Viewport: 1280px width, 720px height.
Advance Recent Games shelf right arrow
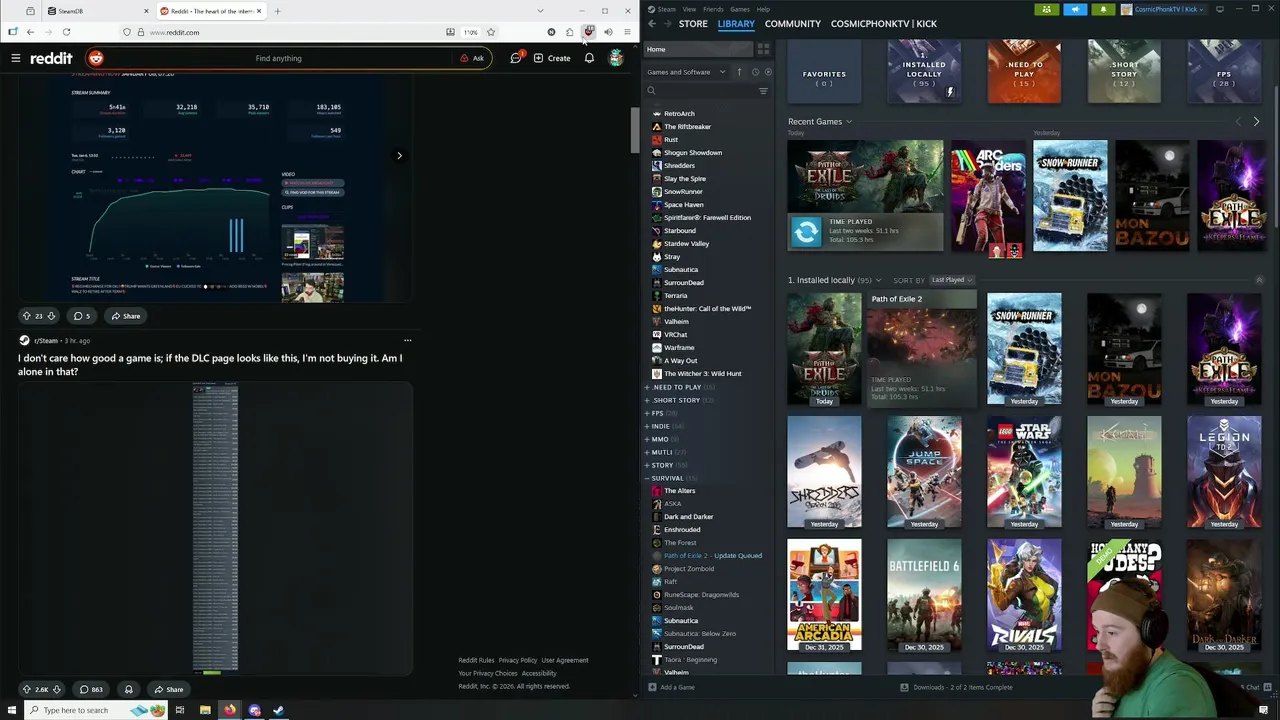(1256, 122)
